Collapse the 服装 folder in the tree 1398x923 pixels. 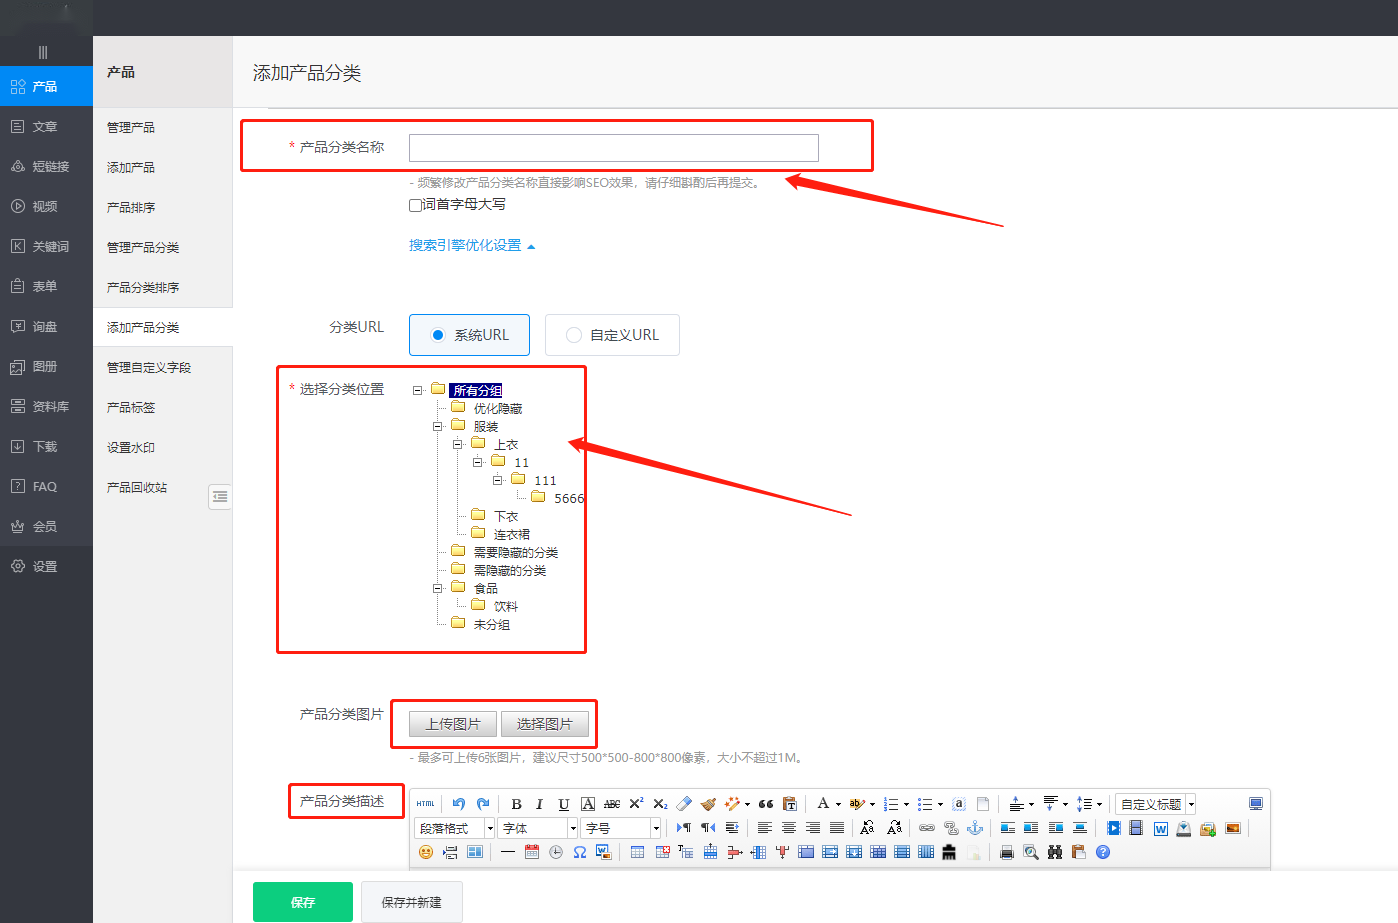(437, 426)
